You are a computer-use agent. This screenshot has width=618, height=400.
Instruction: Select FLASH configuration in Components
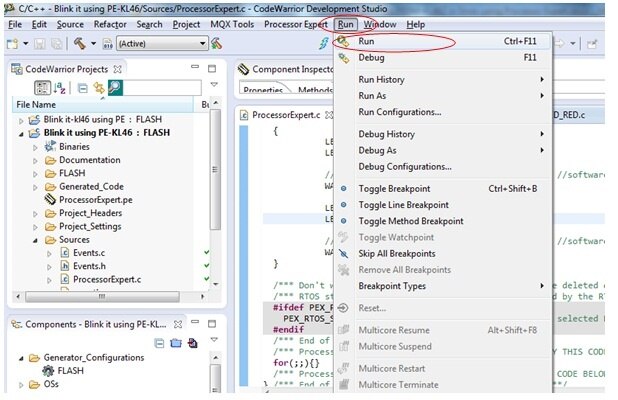tap(71, 371)
